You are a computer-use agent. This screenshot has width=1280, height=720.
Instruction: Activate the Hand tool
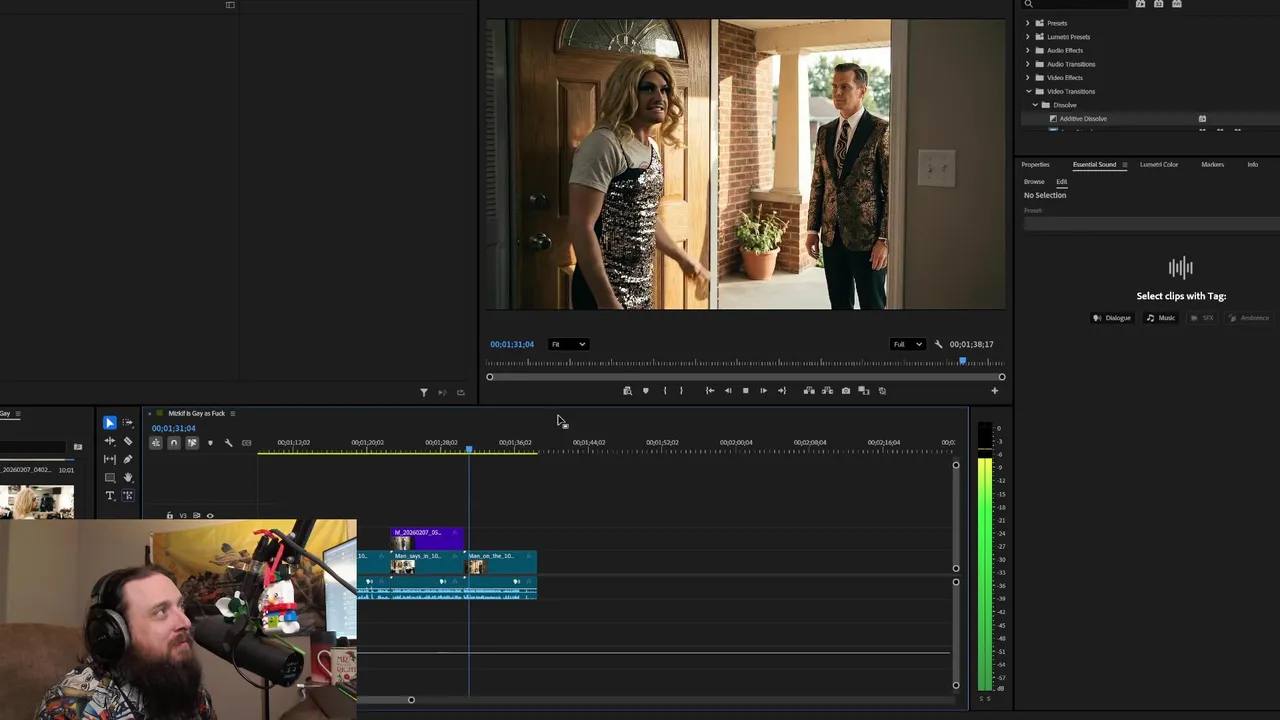click(x=128, y=478)
